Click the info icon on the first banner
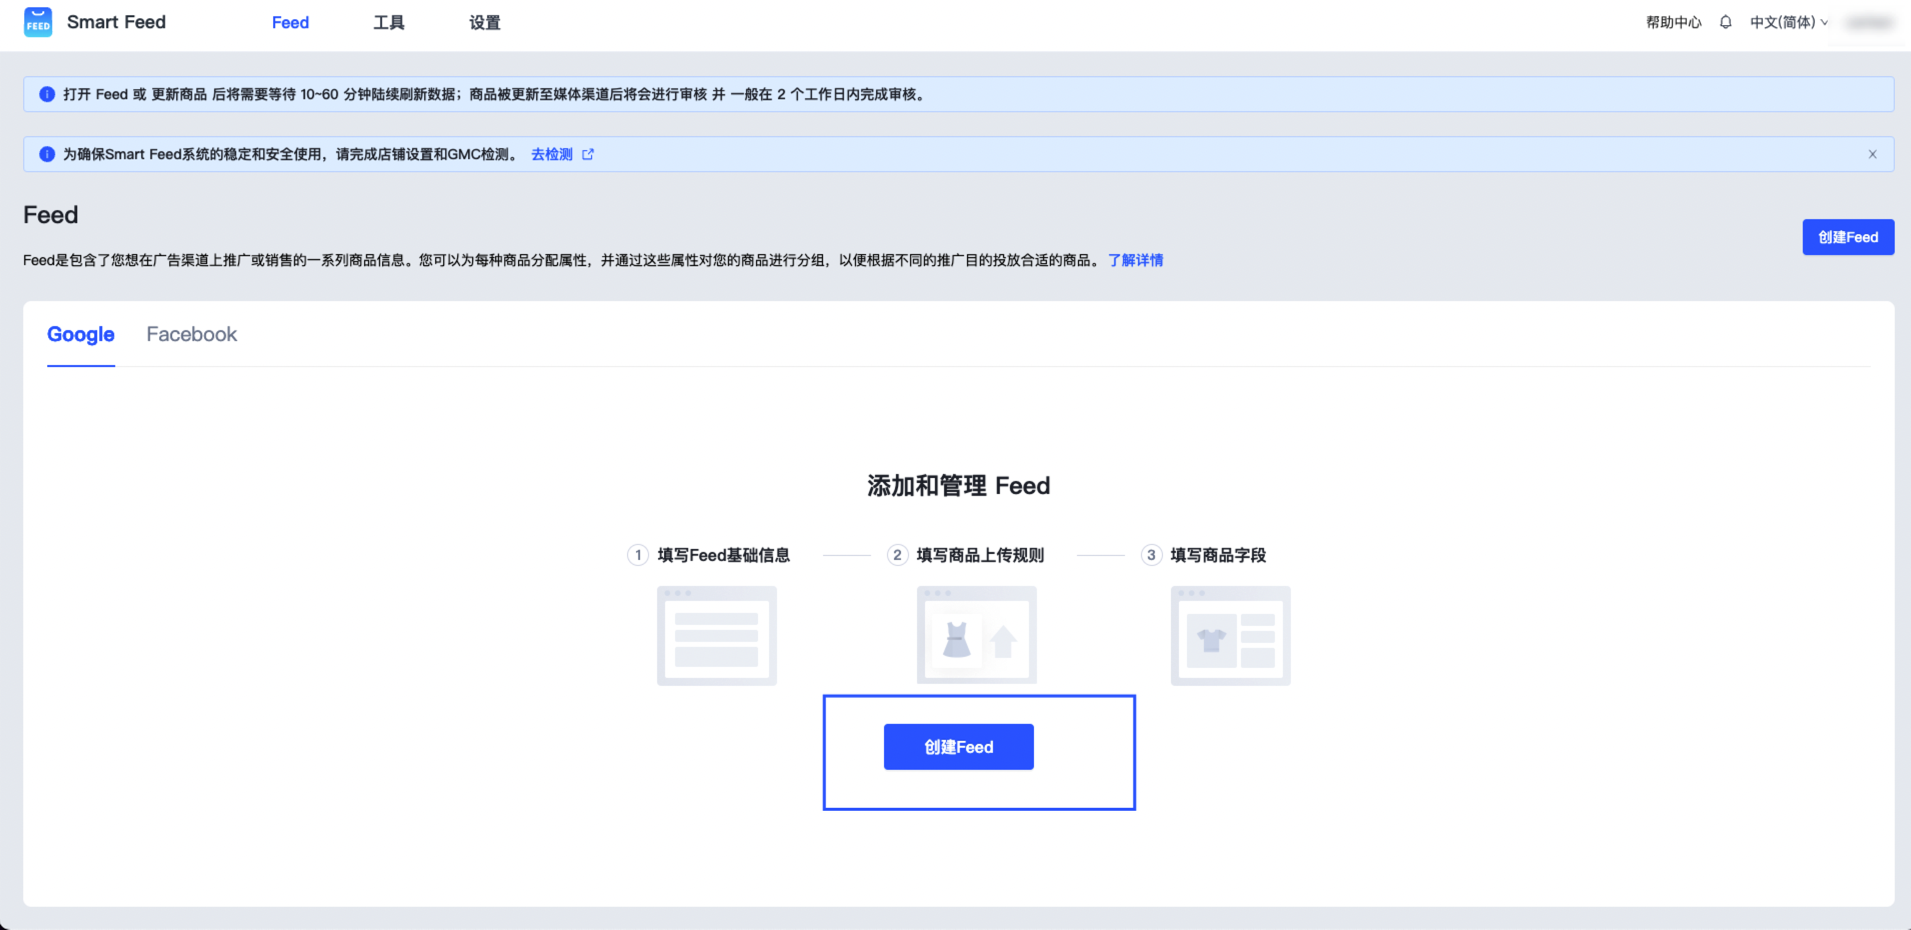1911x930 pixels. tap(46, 93)
